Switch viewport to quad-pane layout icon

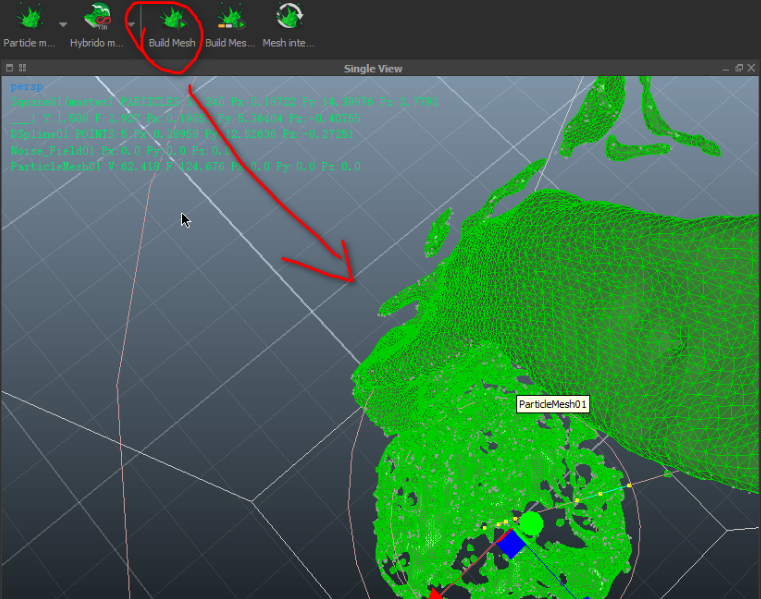coord(22,68)
